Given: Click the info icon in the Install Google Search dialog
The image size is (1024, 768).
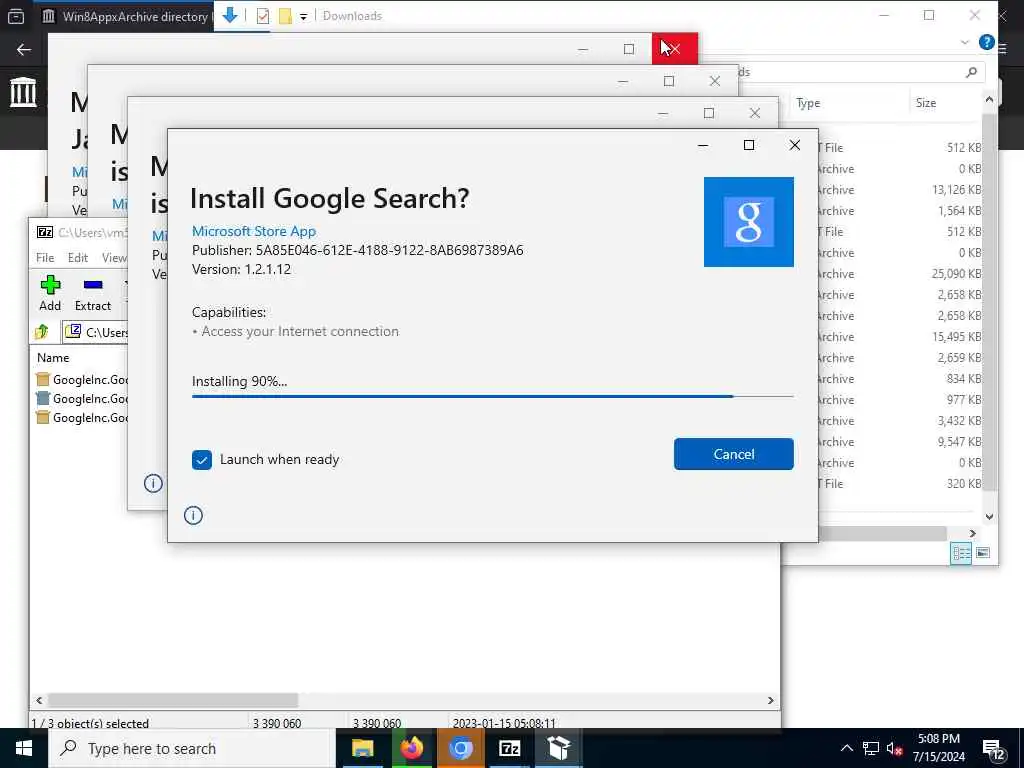Looking at the screenshot, I should point(193,515).
